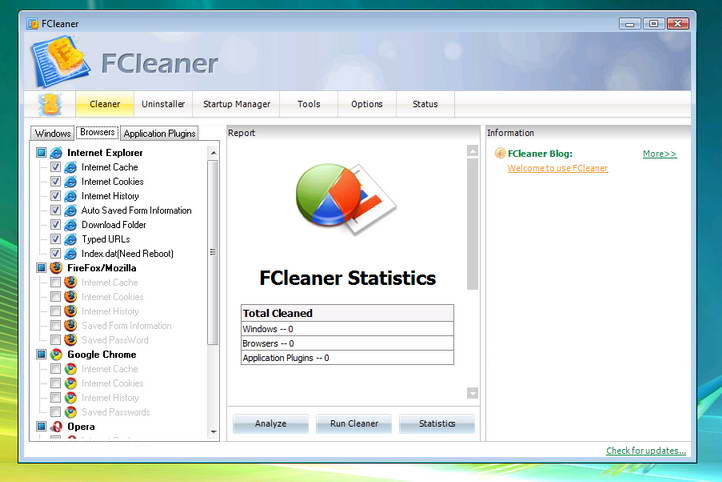This screenshot has height=482, width=722.
Task: Click the Chrome icon beside Internet History
Action: coord(70,397)
